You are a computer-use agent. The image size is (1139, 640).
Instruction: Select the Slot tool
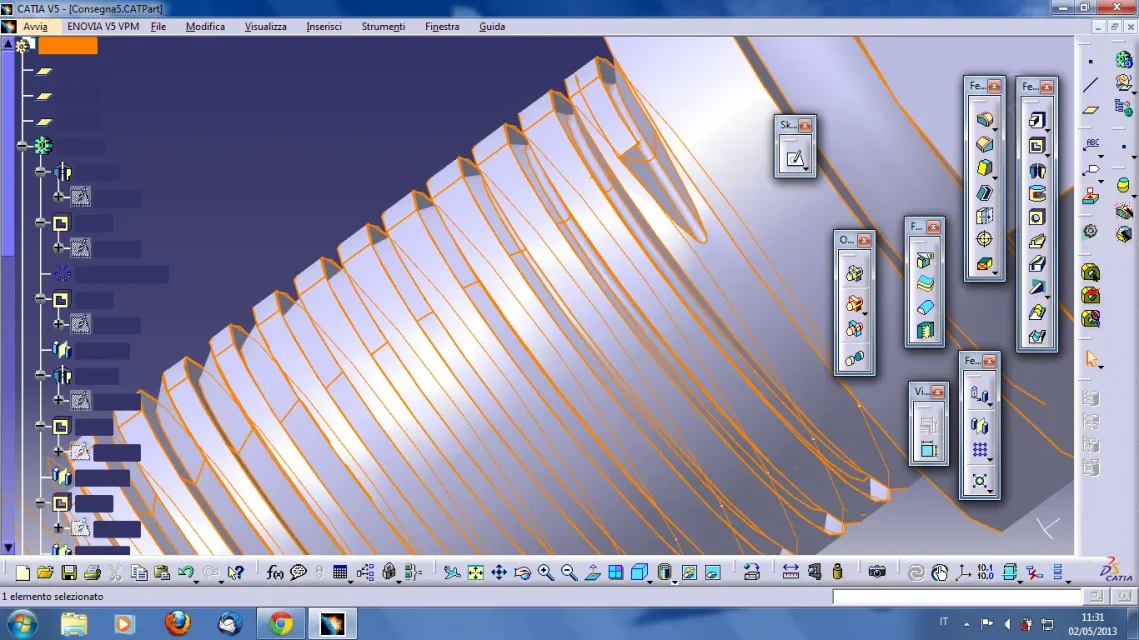pyautogui.click(x=1037, y=264)
